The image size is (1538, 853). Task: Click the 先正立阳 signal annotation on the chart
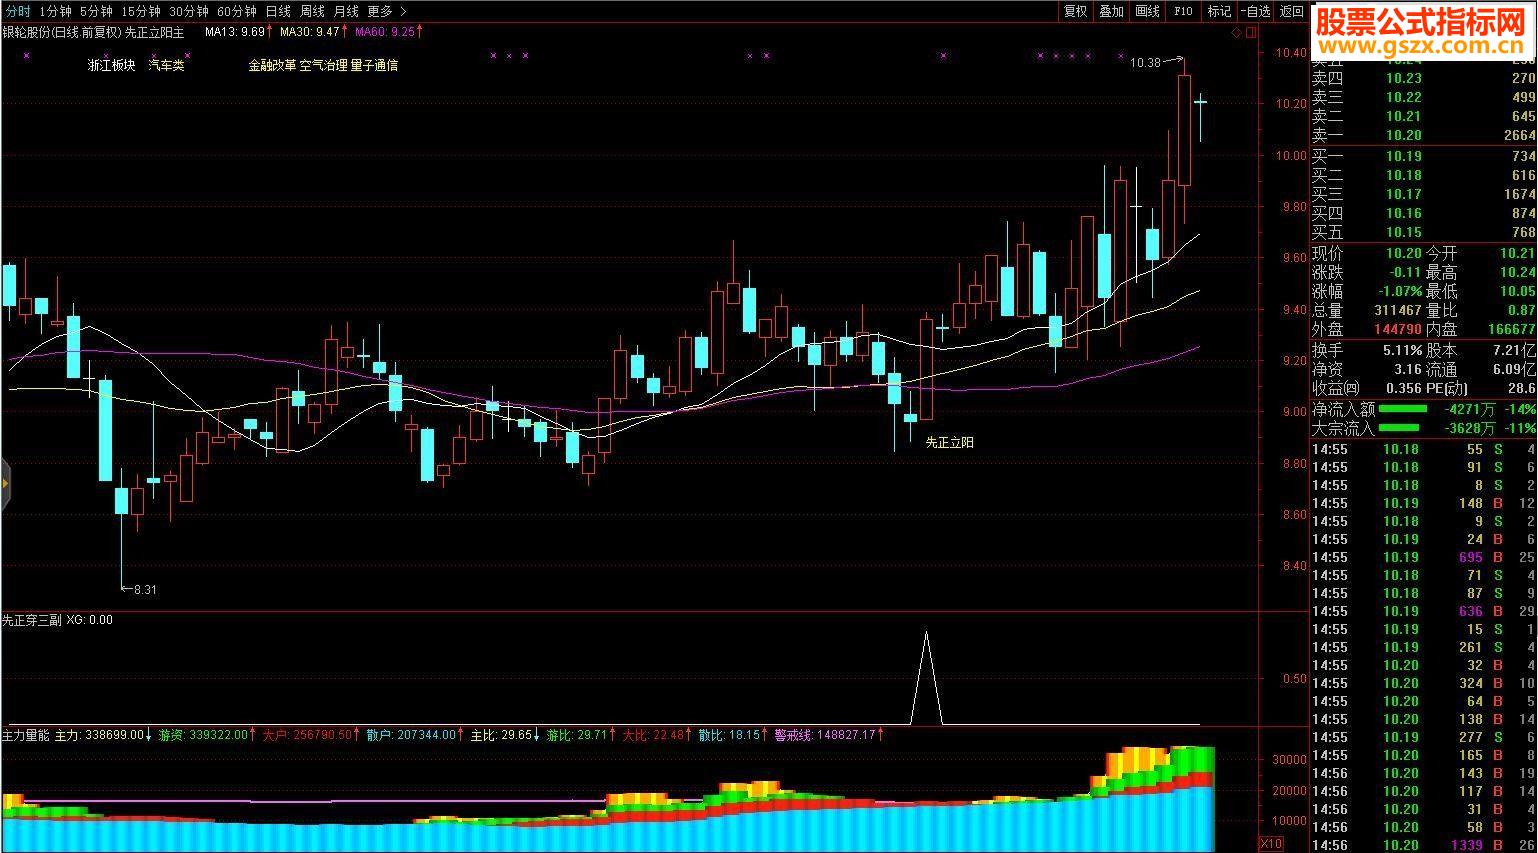coord(949,442)
